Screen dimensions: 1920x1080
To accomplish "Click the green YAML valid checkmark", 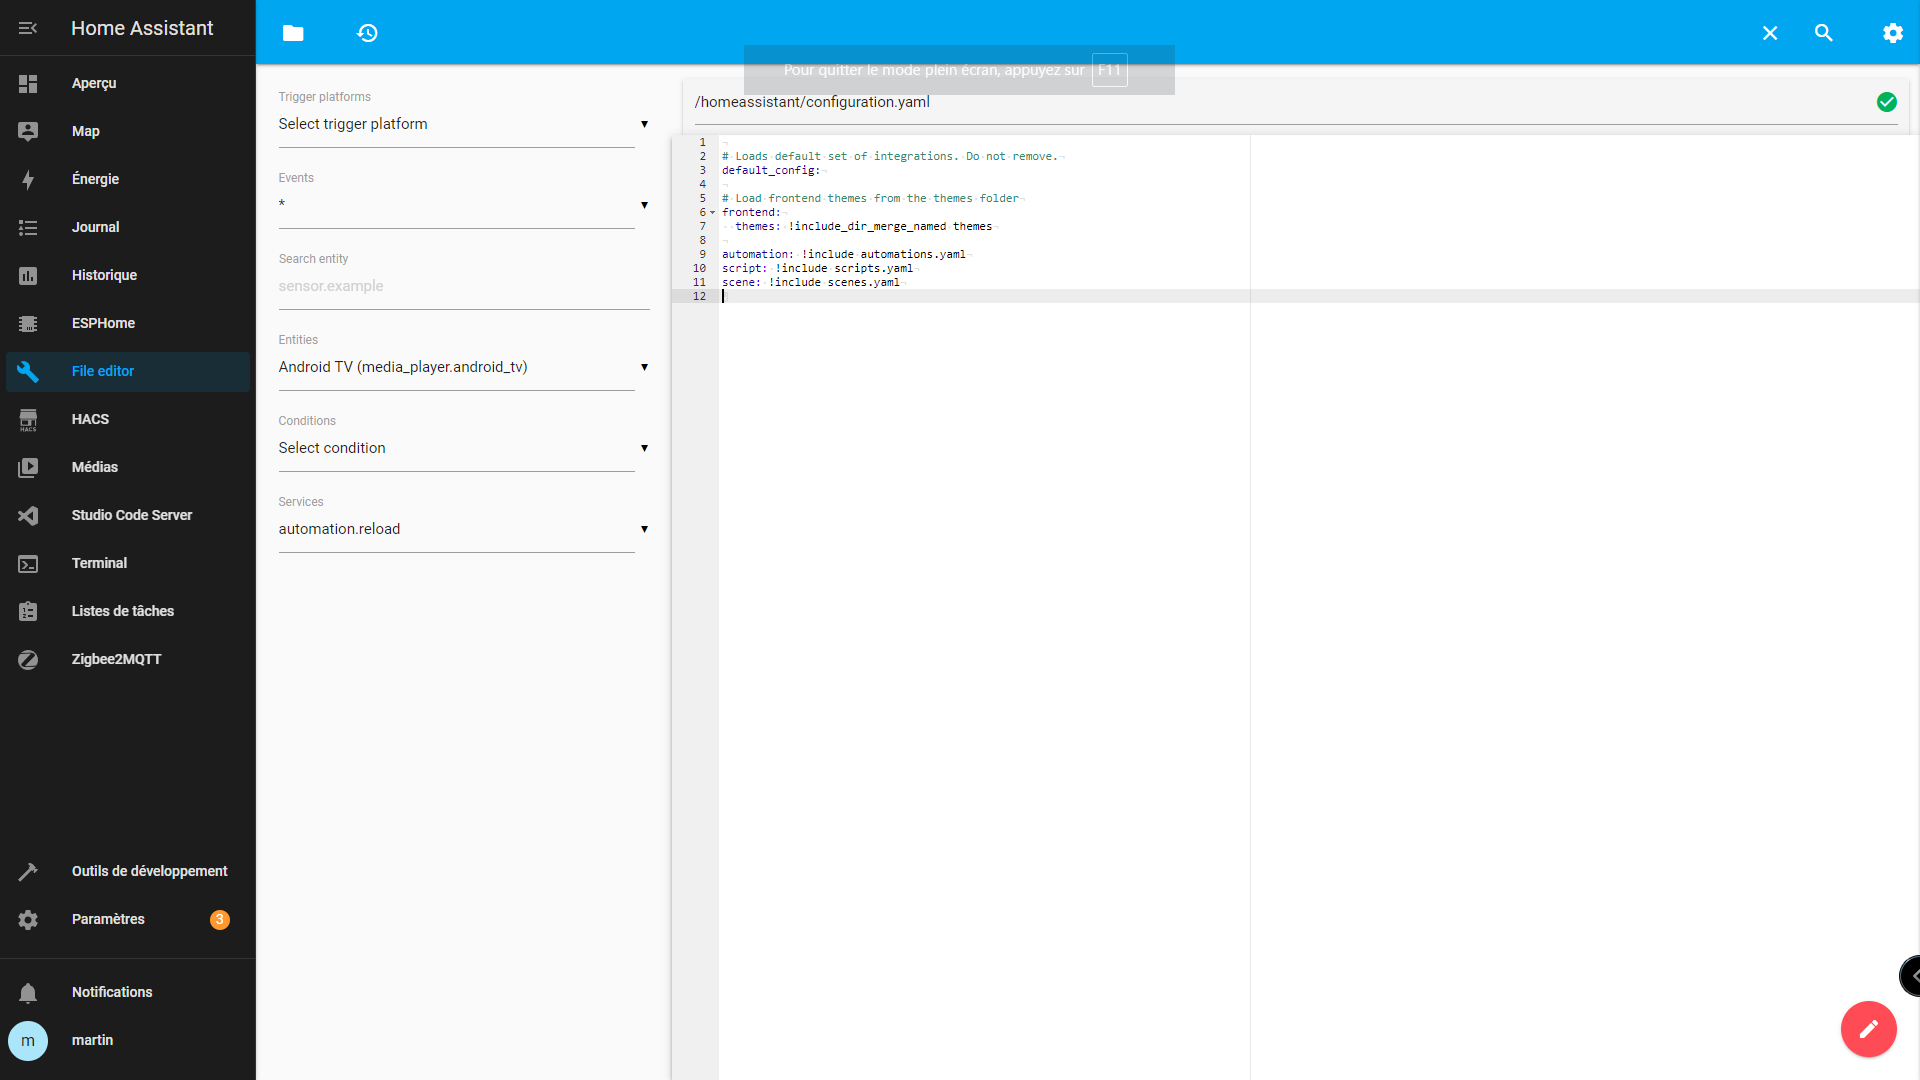I will click(1886, 102).
